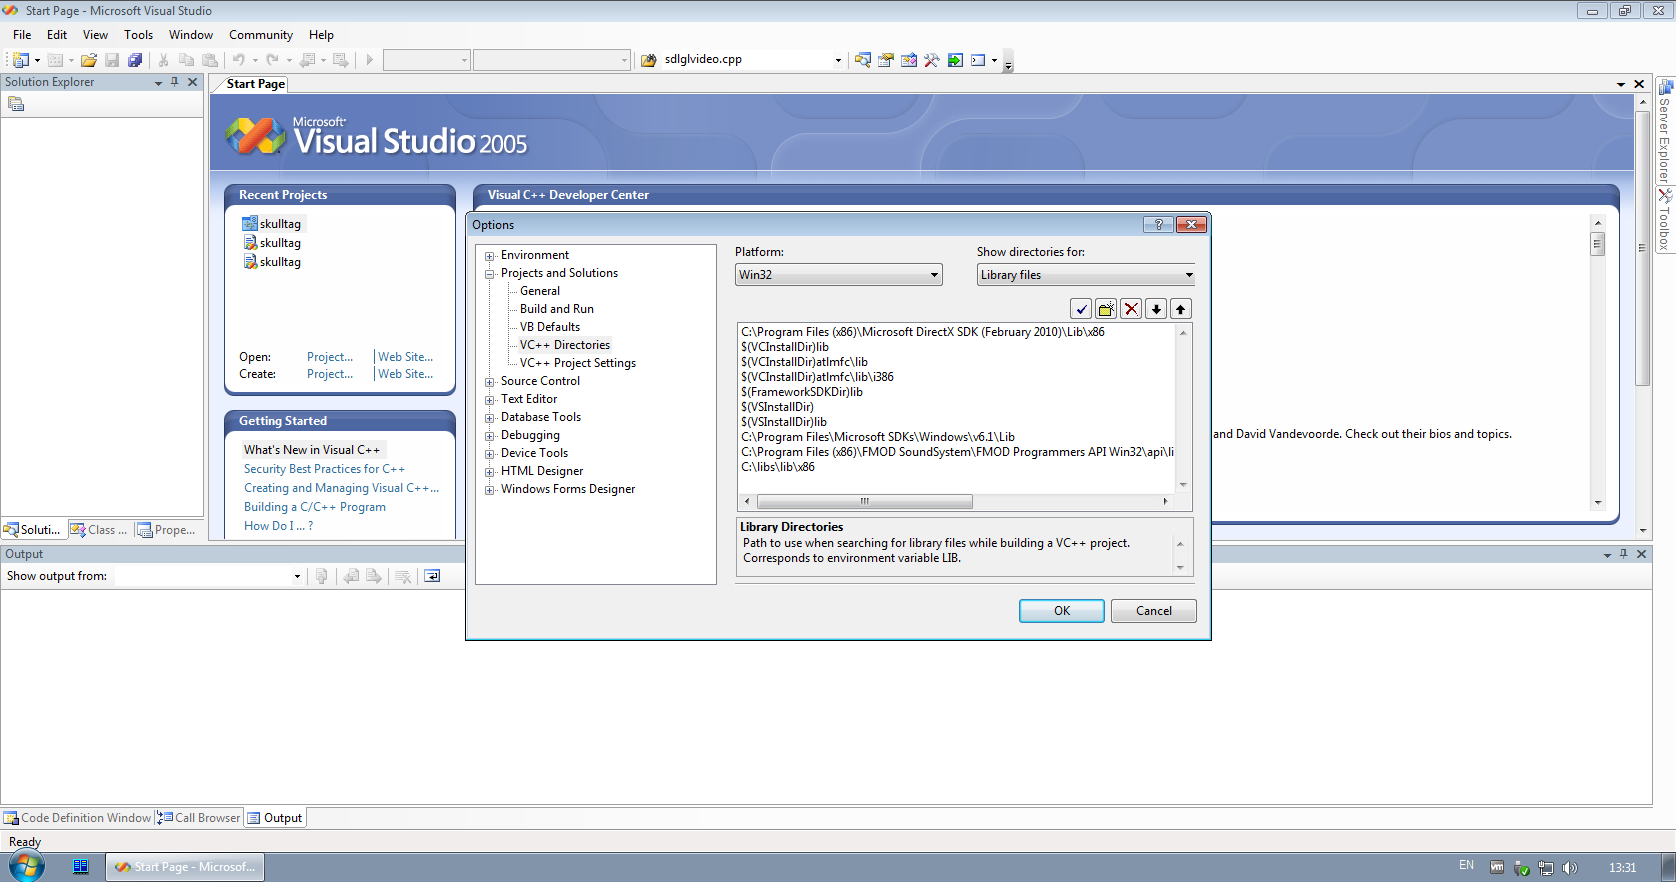
Task: Move selected directory down with arrow icon
Action: [x=1156, y=309]
